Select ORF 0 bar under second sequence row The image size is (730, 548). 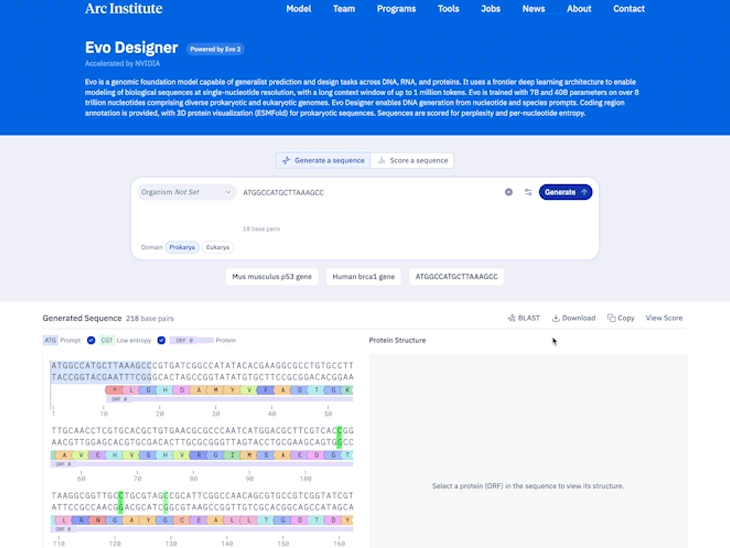tap(202, 464)
